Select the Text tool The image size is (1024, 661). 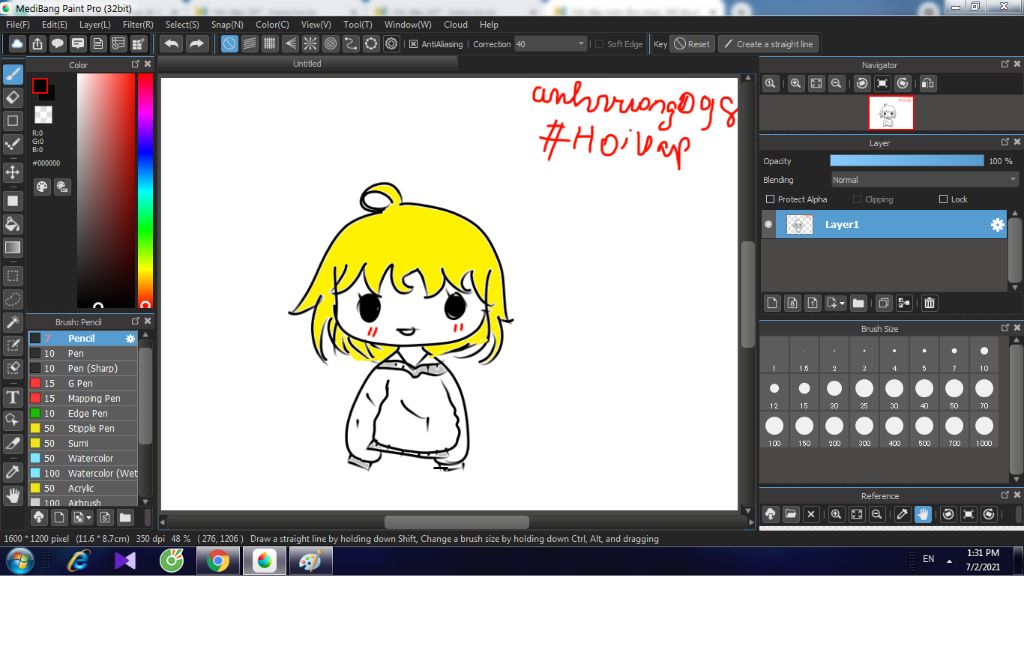(x=12, y=396)
